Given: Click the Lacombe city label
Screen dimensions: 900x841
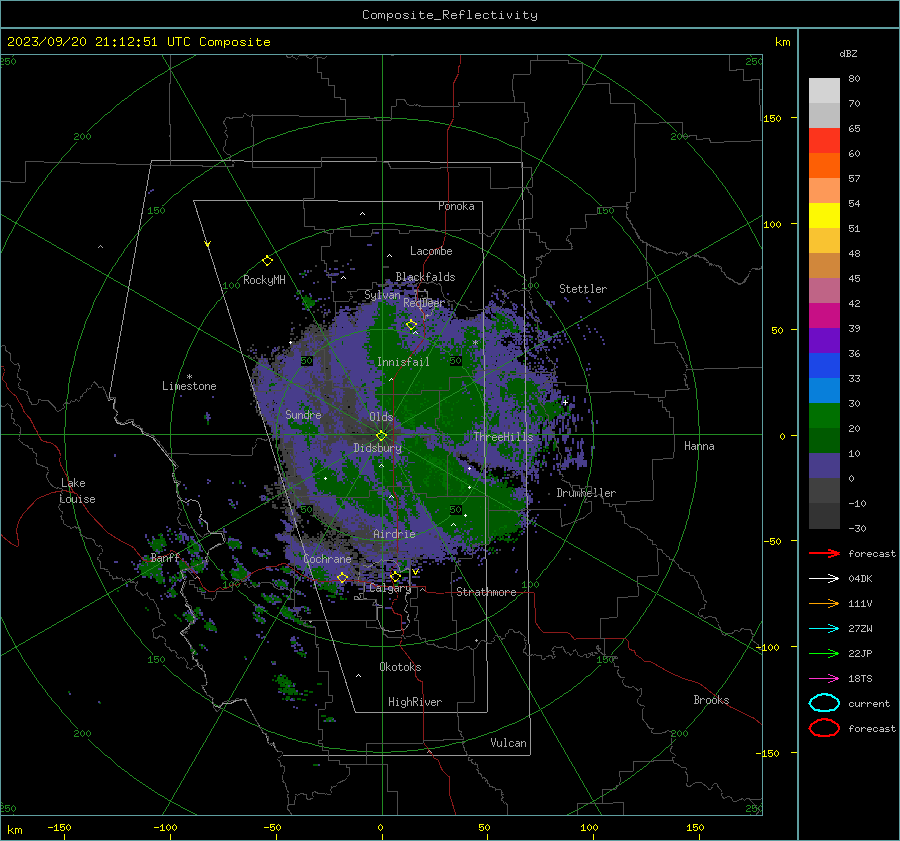Looking at the screenshot, I should [x=431, y=251].
